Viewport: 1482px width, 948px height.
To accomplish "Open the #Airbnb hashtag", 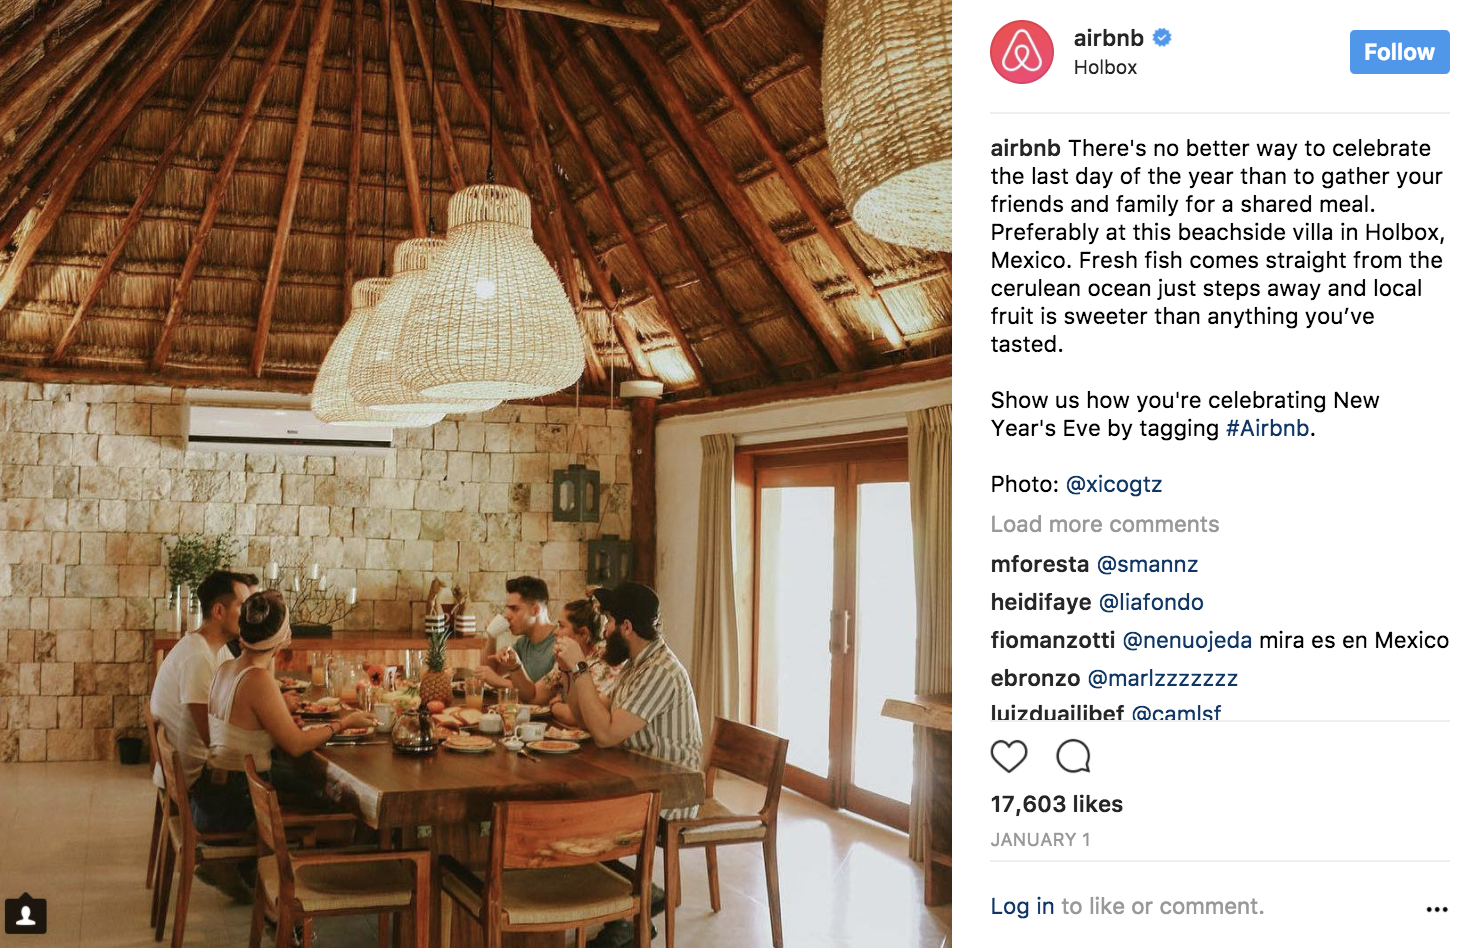I will tap(1267, 428).
